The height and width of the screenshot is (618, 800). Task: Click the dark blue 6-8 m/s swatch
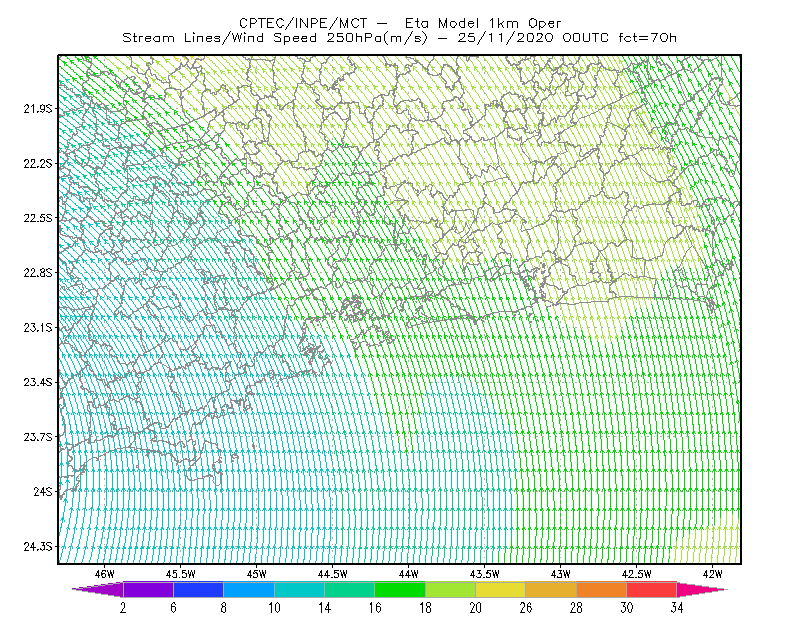[198, 589]
